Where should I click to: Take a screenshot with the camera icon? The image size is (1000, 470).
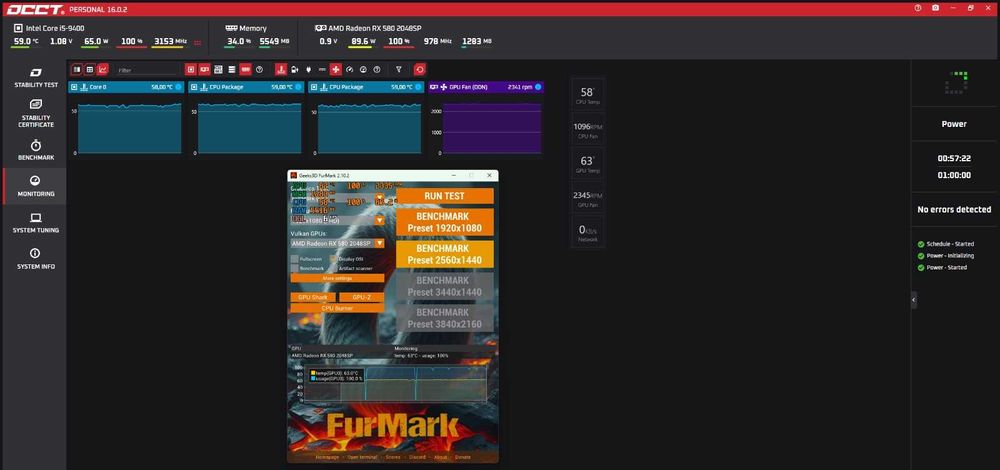pyautogui.click(x=935, y=8)
